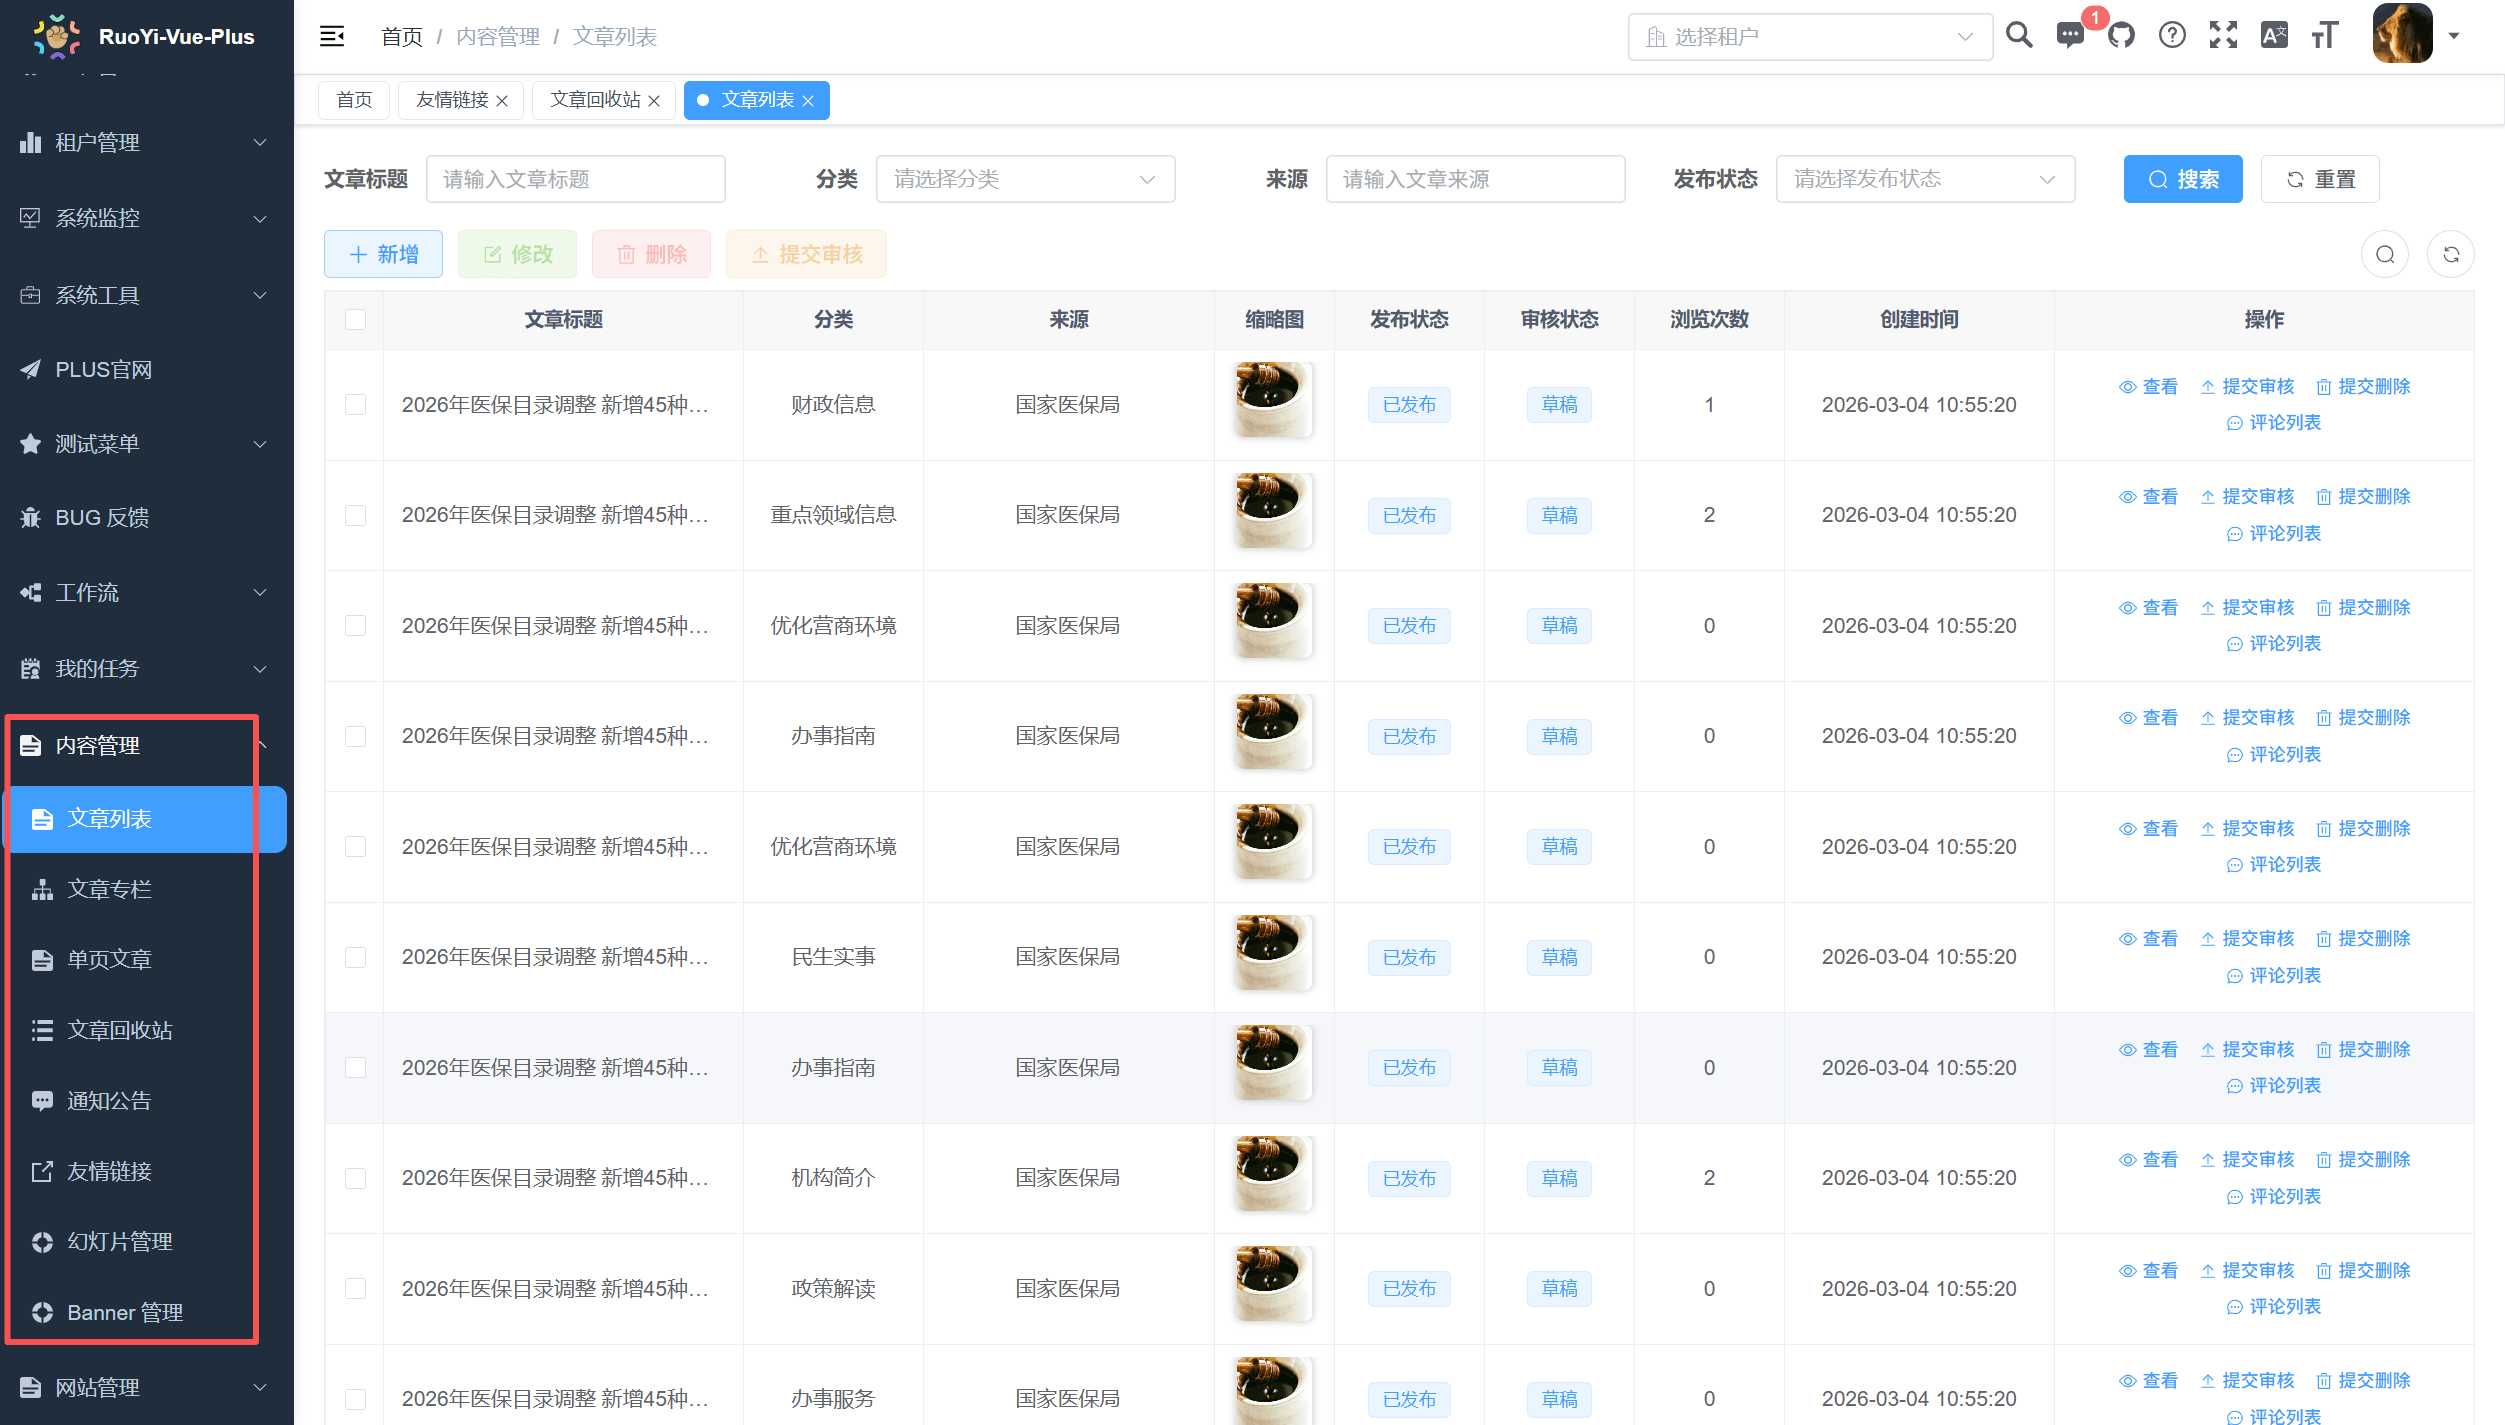
Task: Open the messages icon with red badge
Action: point(2069,36)
